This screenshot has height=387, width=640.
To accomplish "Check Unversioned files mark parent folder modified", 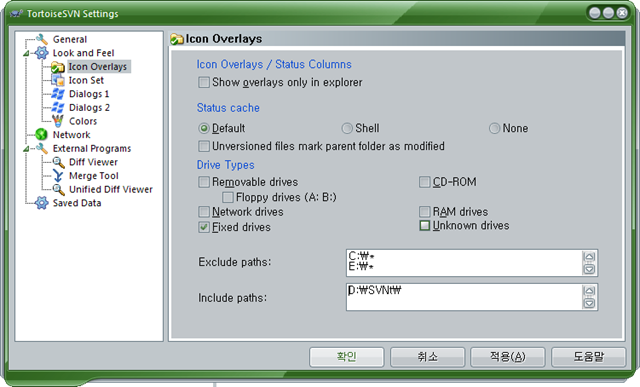I will tap(204, 146).
